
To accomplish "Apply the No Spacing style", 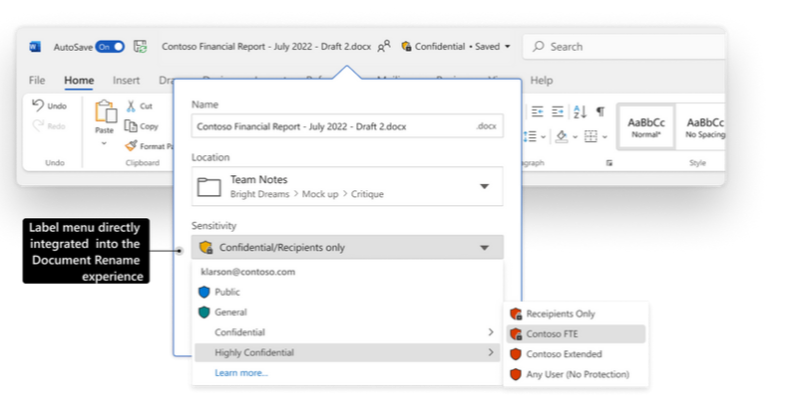I will point(702,127).
